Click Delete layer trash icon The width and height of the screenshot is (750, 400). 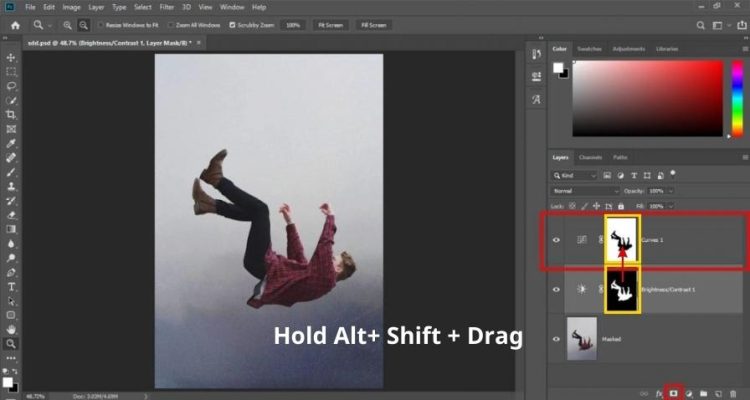pos(733,393)
